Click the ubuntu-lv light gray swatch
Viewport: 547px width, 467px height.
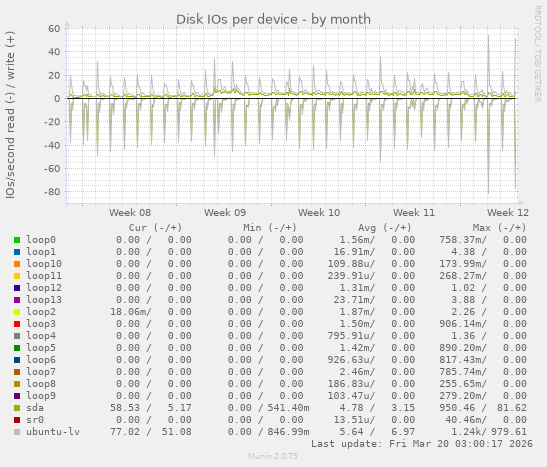(17, 432)
